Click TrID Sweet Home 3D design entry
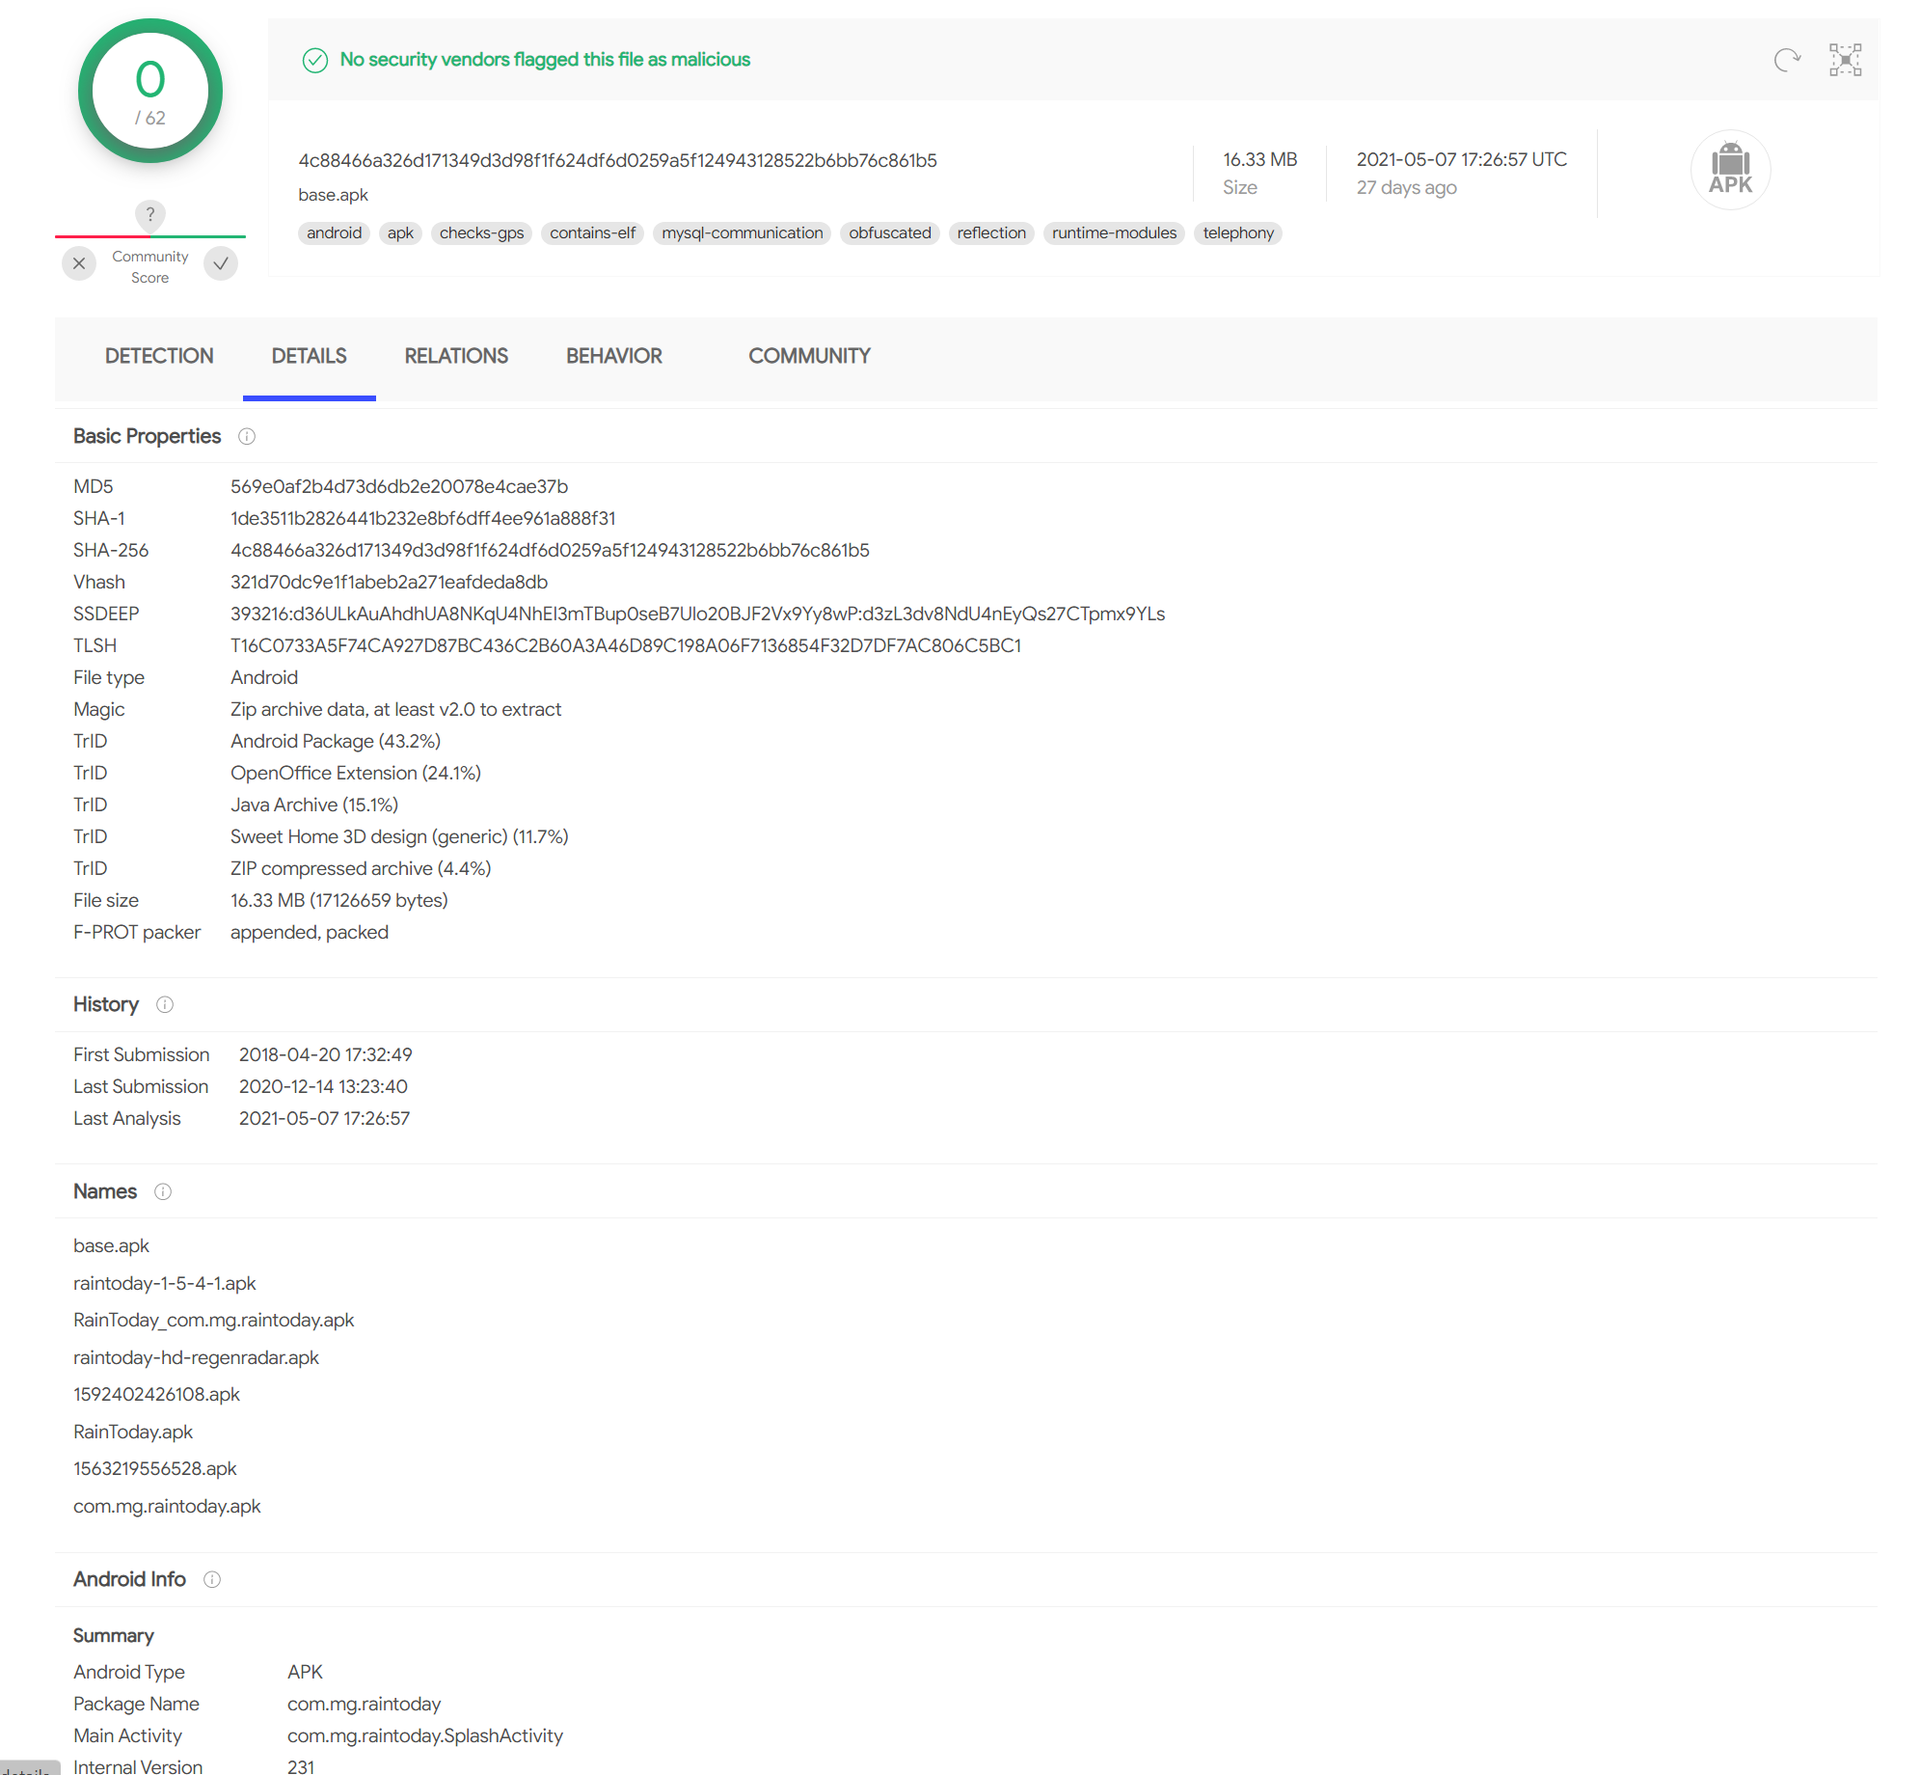Image resolution: width=1920 pixels, height=1775 pixels. (x=399, y=837)
